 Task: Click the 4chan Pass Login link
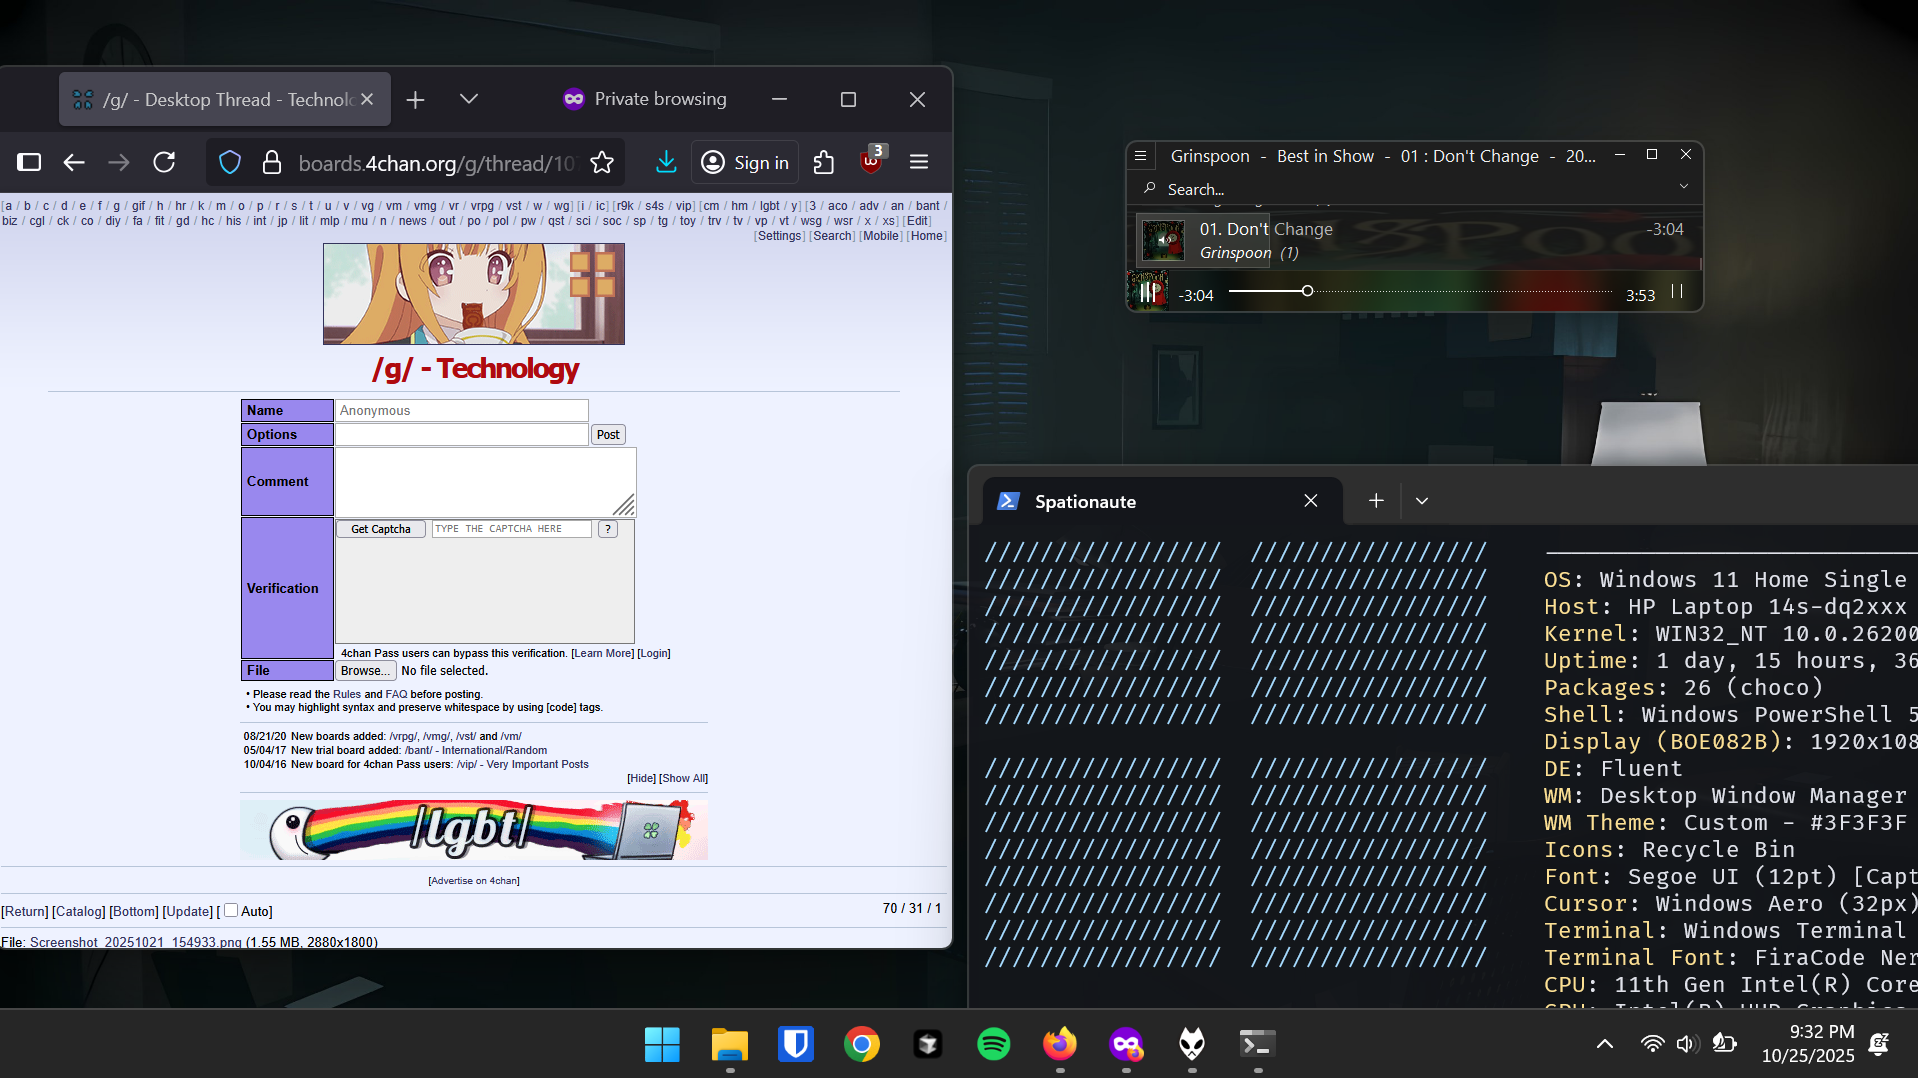654,654
